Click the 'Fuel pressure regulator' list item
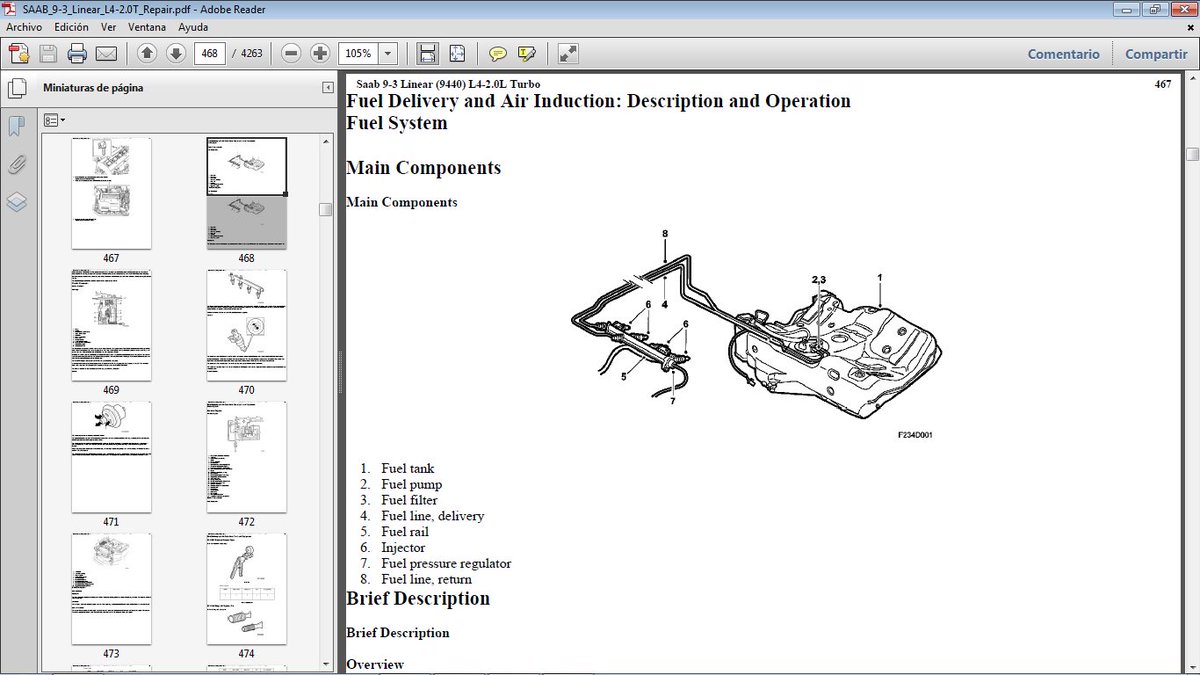Image resolution: width=1200 pixels, height=675 pixels. (x=446, y=564)
